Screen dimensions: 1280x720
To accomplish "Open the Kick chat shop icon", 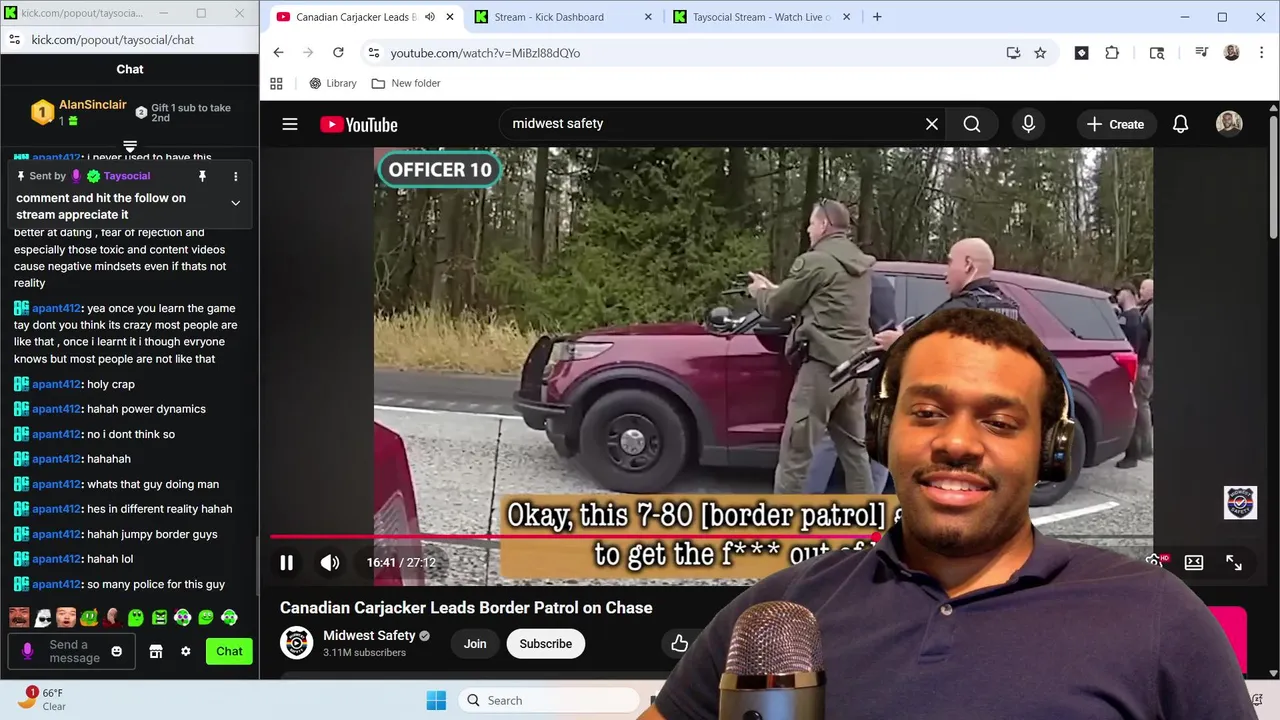I will click(x=156, y=651).
